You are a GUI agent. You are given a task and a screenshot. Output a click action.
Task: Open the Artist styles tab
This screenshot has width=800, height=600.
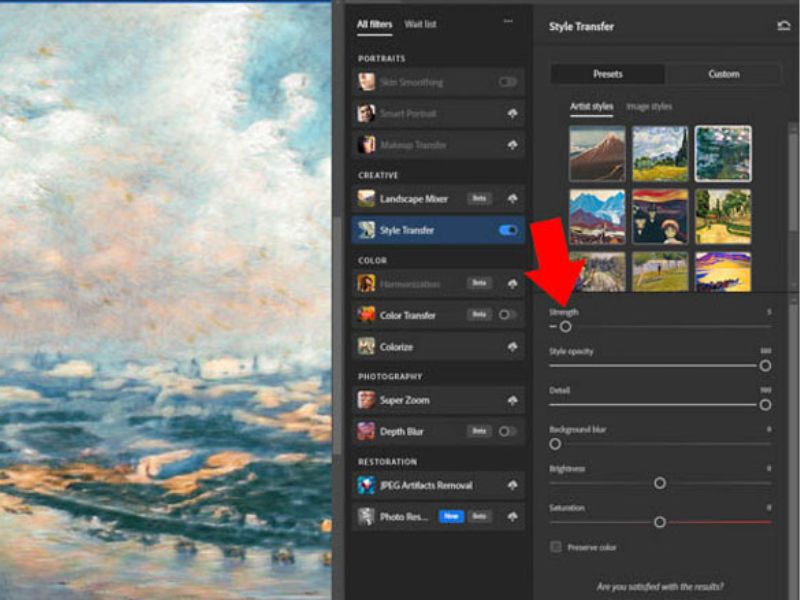tap(591, 107)
